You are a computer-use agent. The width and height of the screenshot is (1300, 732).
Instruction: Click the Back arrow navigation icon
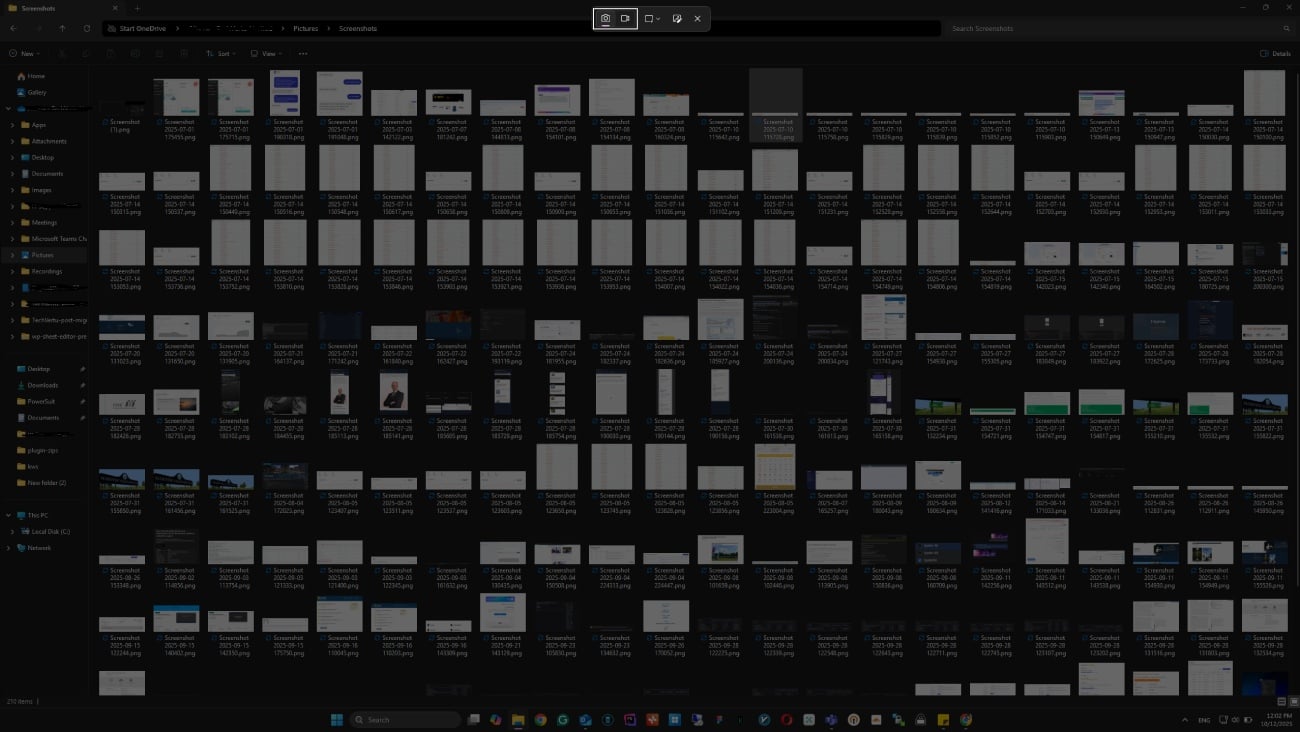(x=13, y=29)
